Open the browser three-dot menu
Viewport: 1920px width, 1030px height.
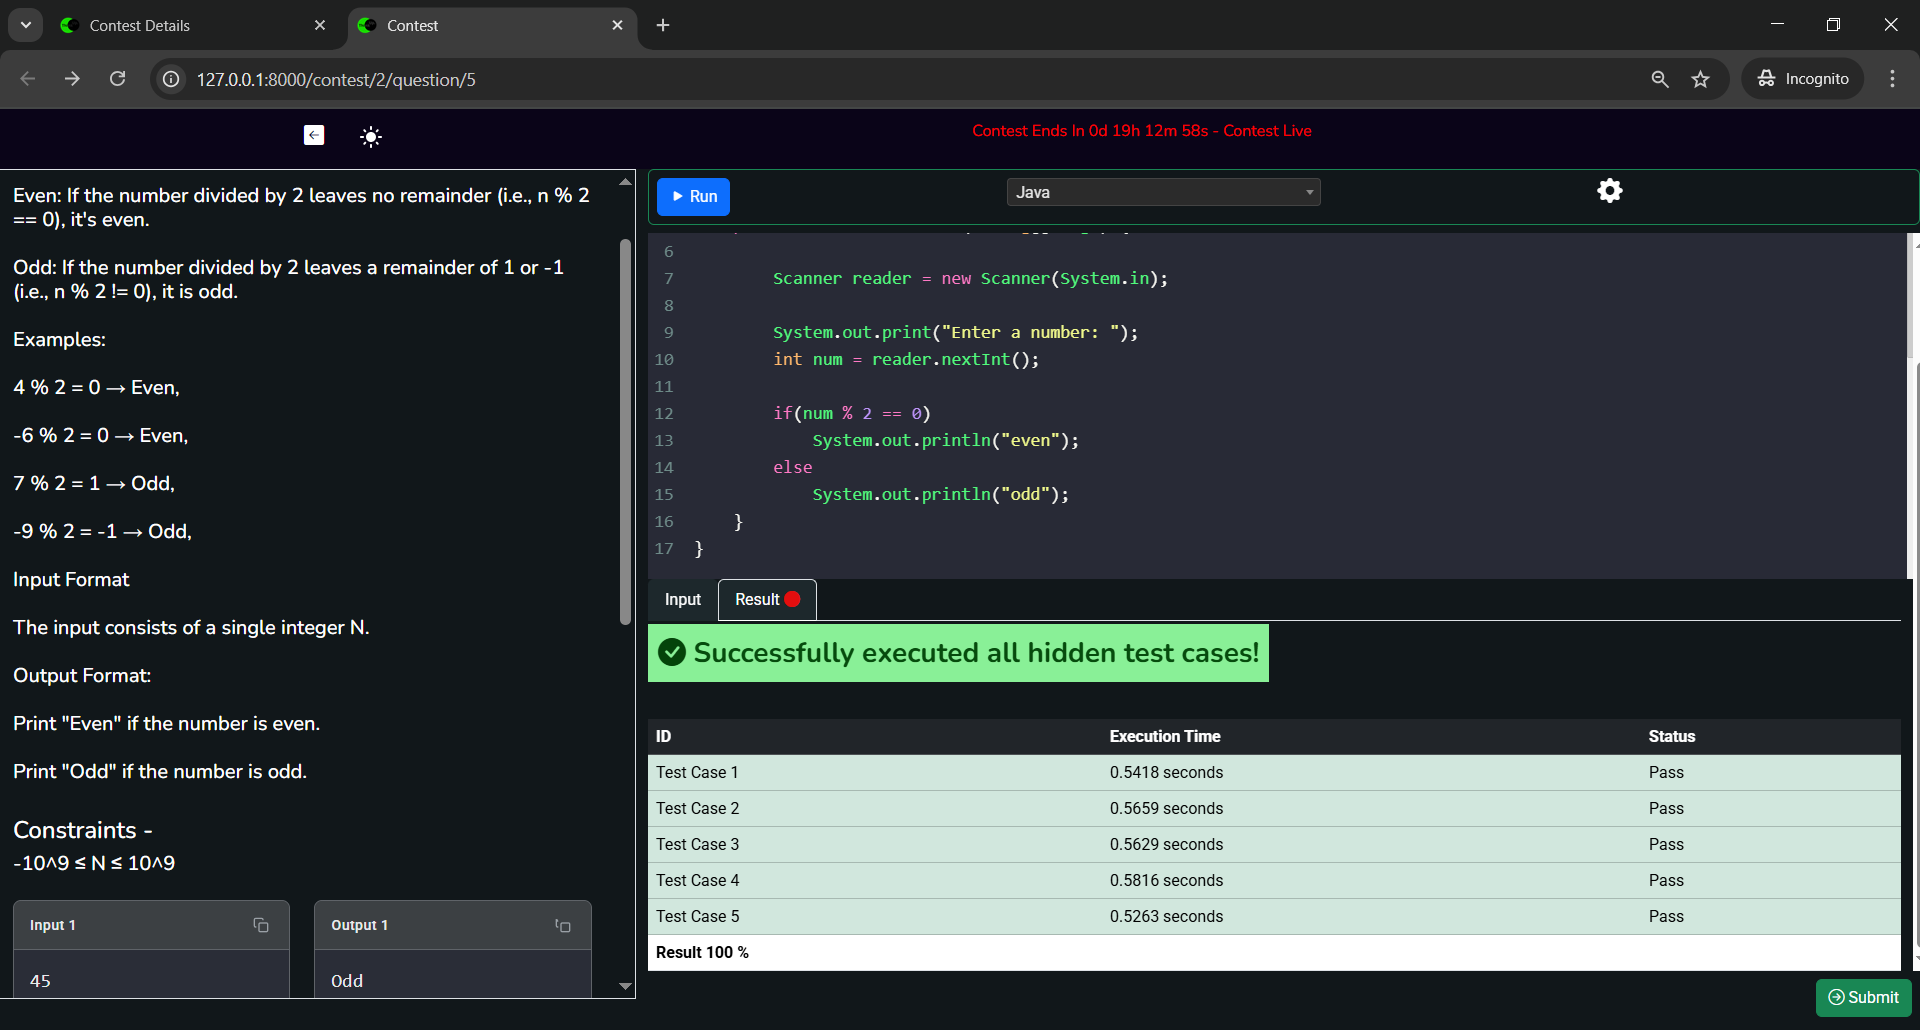1892,79
